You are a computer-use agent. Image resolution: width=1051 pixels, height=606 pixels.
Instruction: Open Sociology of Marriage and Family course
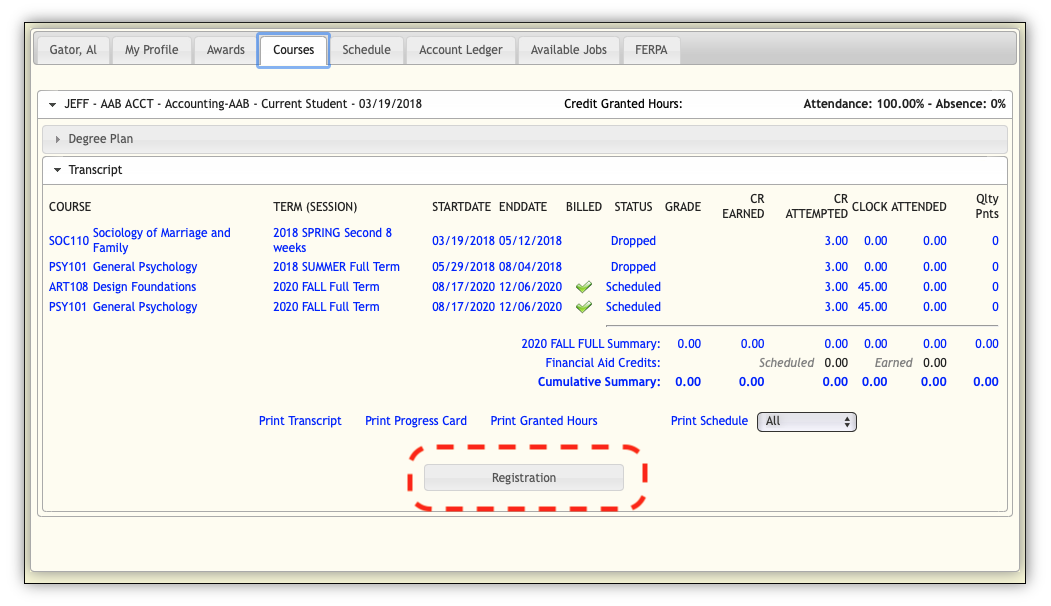tap(162, 240)
